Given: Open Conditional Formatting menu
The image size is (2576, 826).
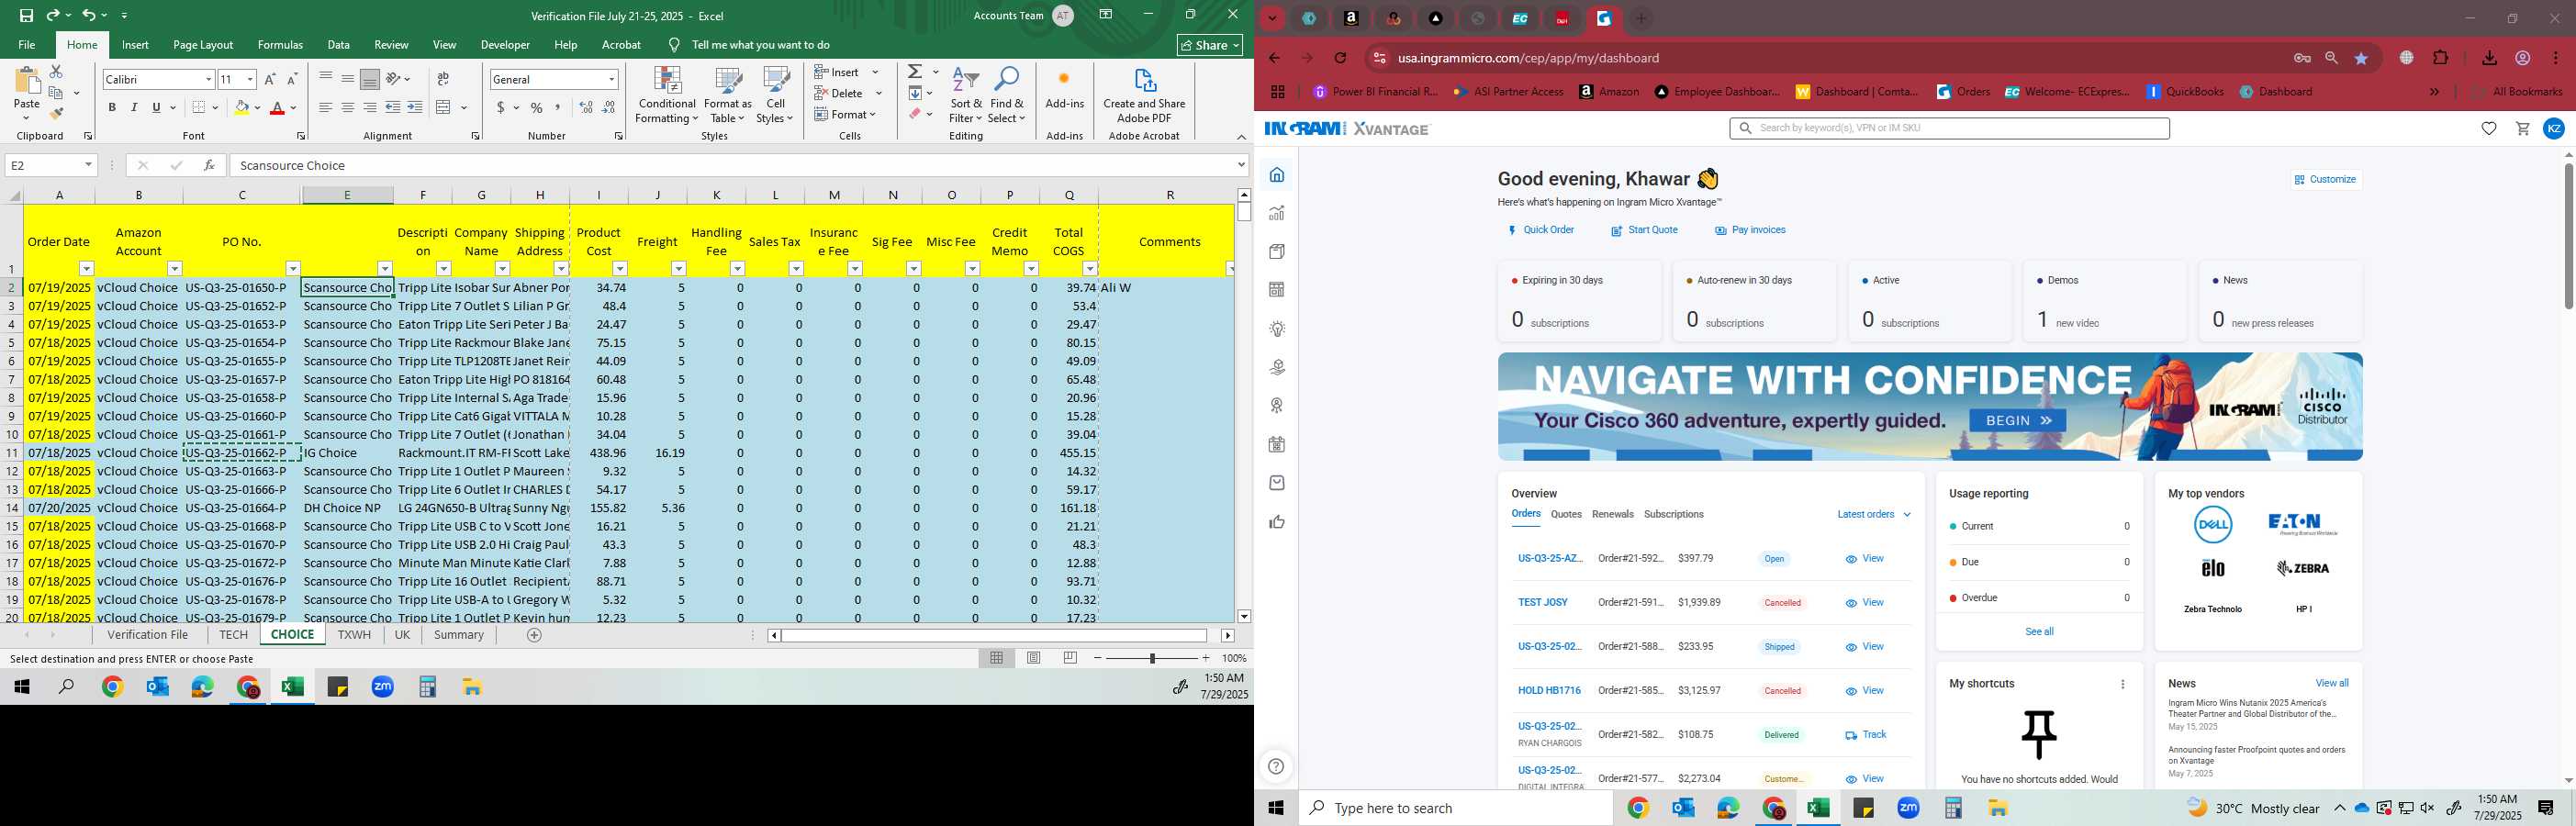Looking at the screenshot, I should point(667,95).
